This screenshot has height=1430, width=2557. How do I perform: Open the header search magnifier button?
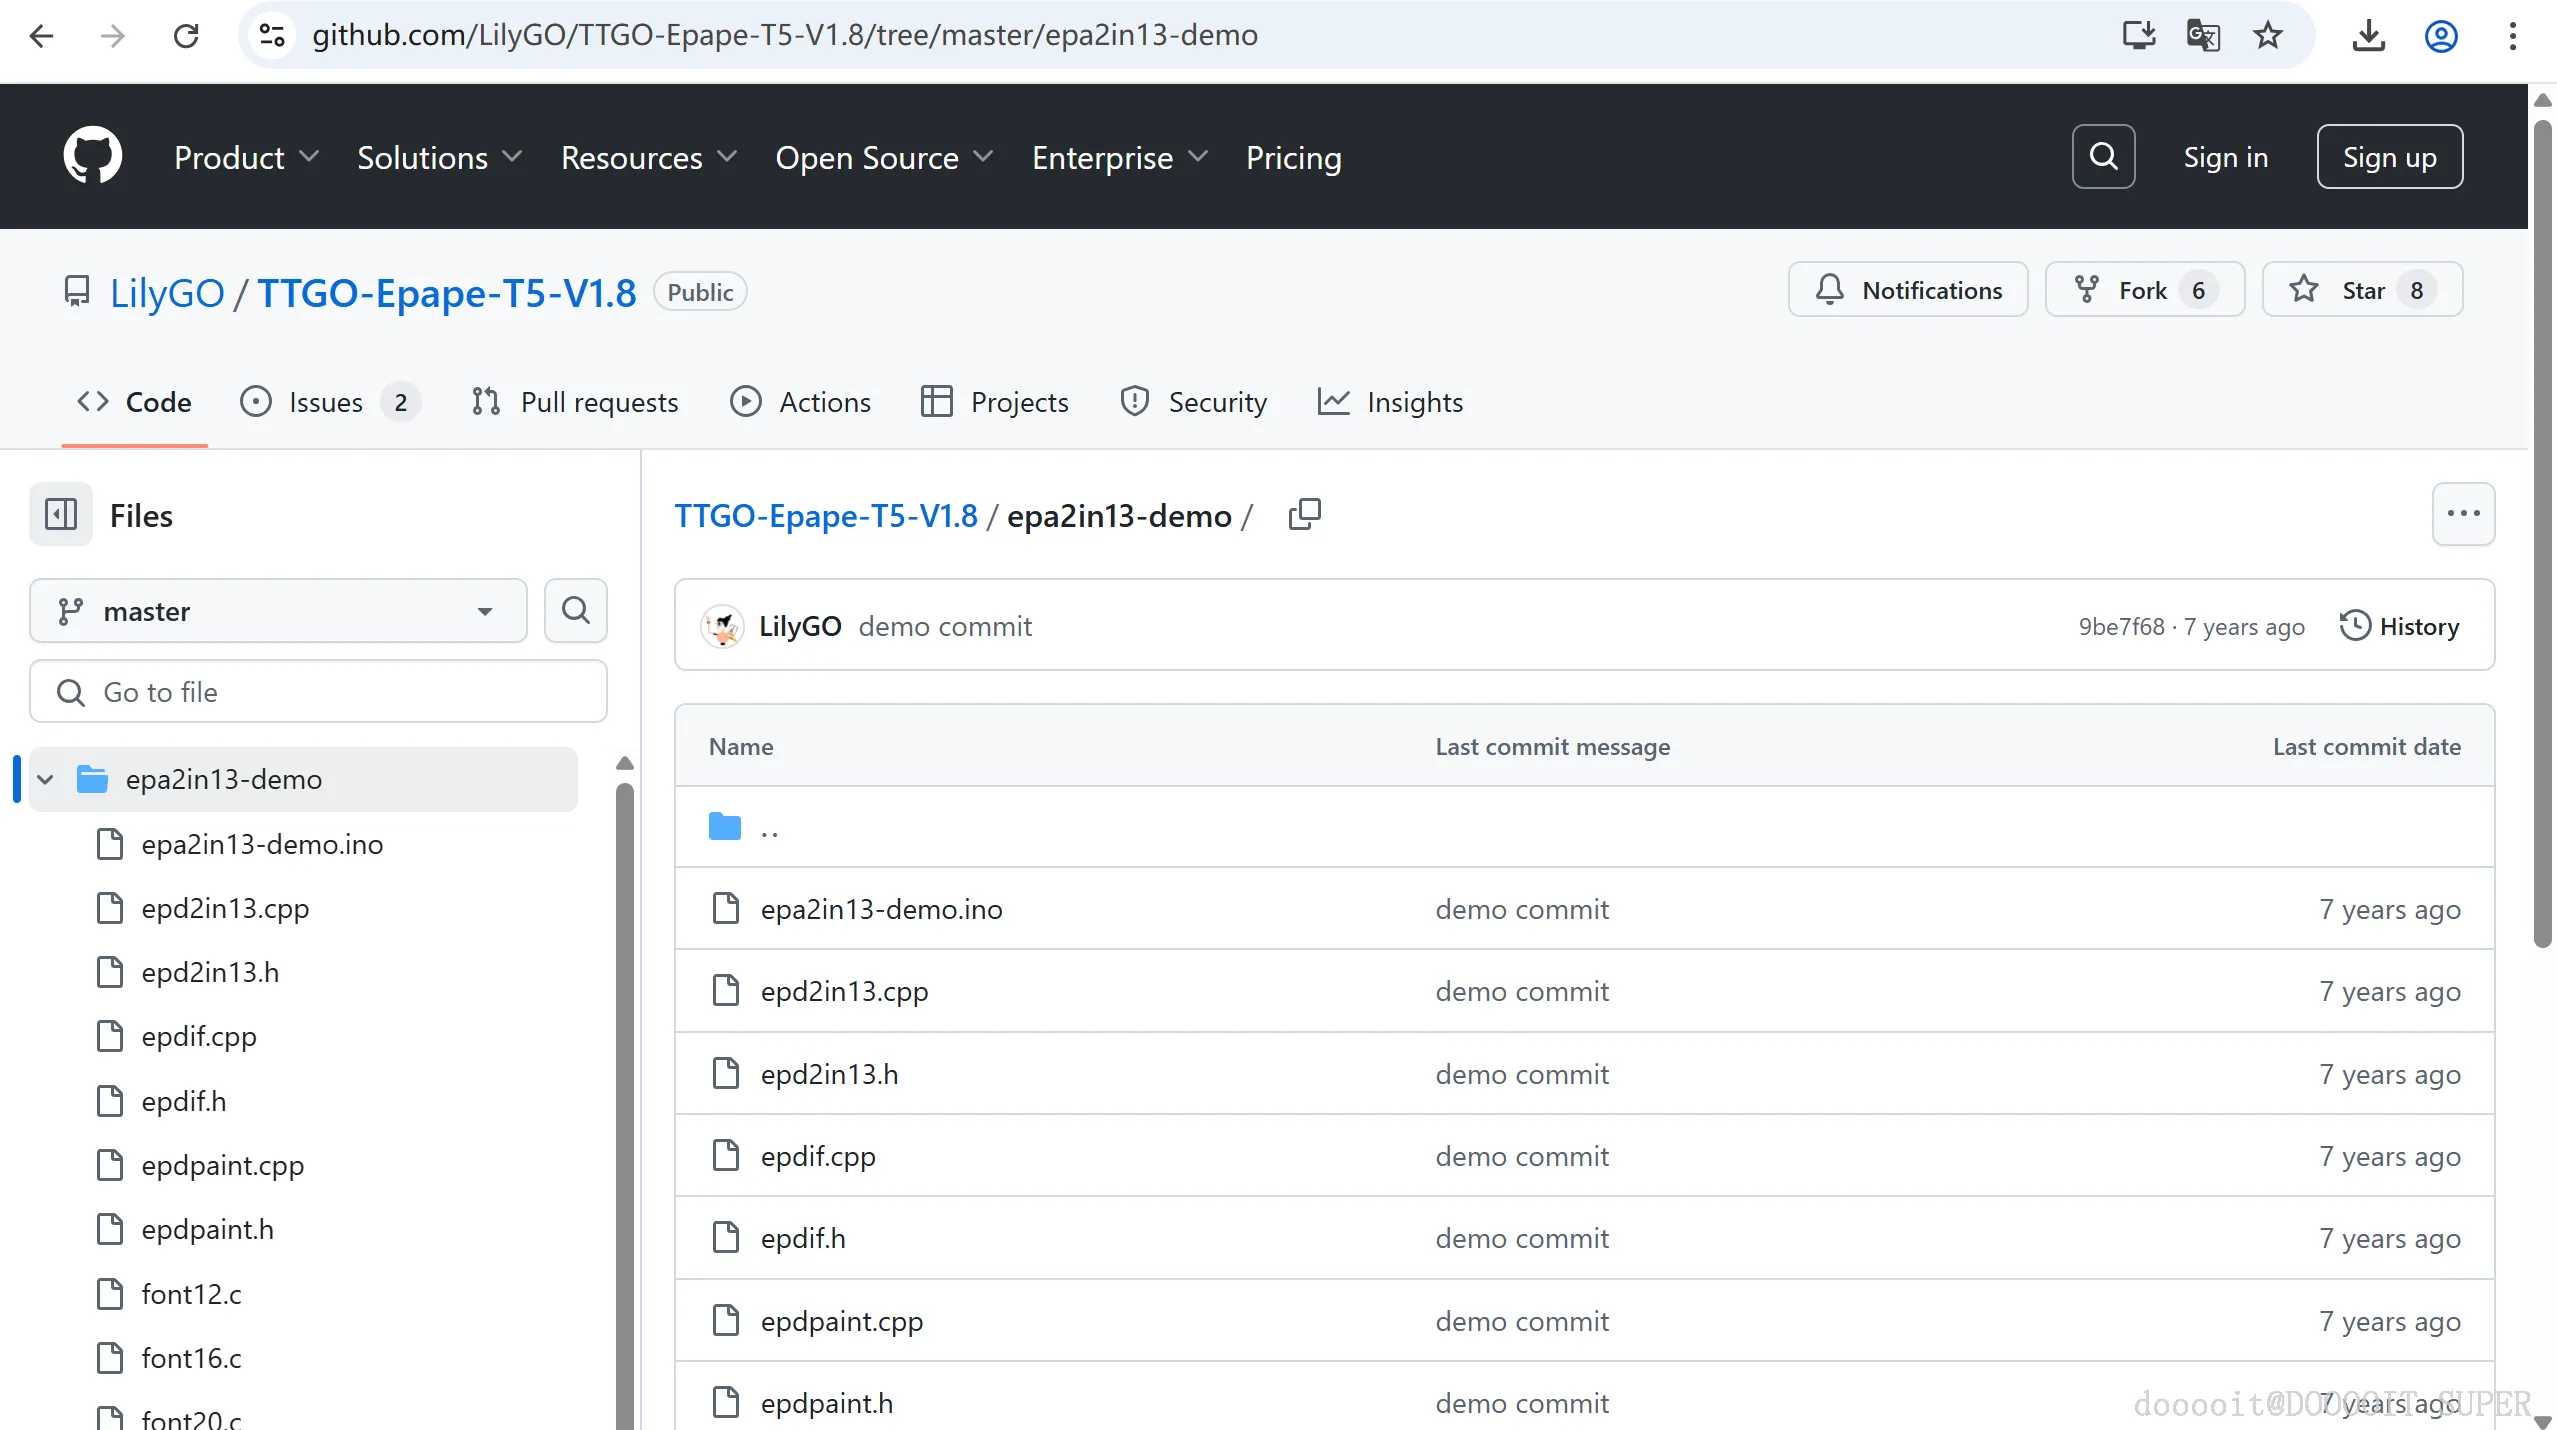[2103, 156]
